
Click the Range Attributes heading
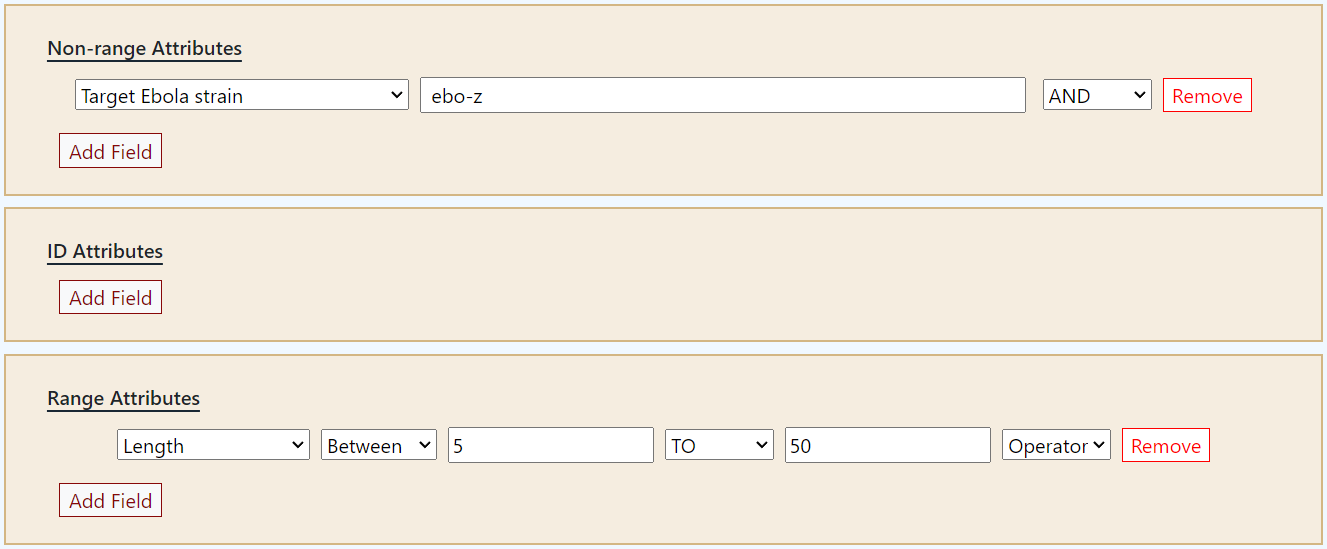click(123, 398)
